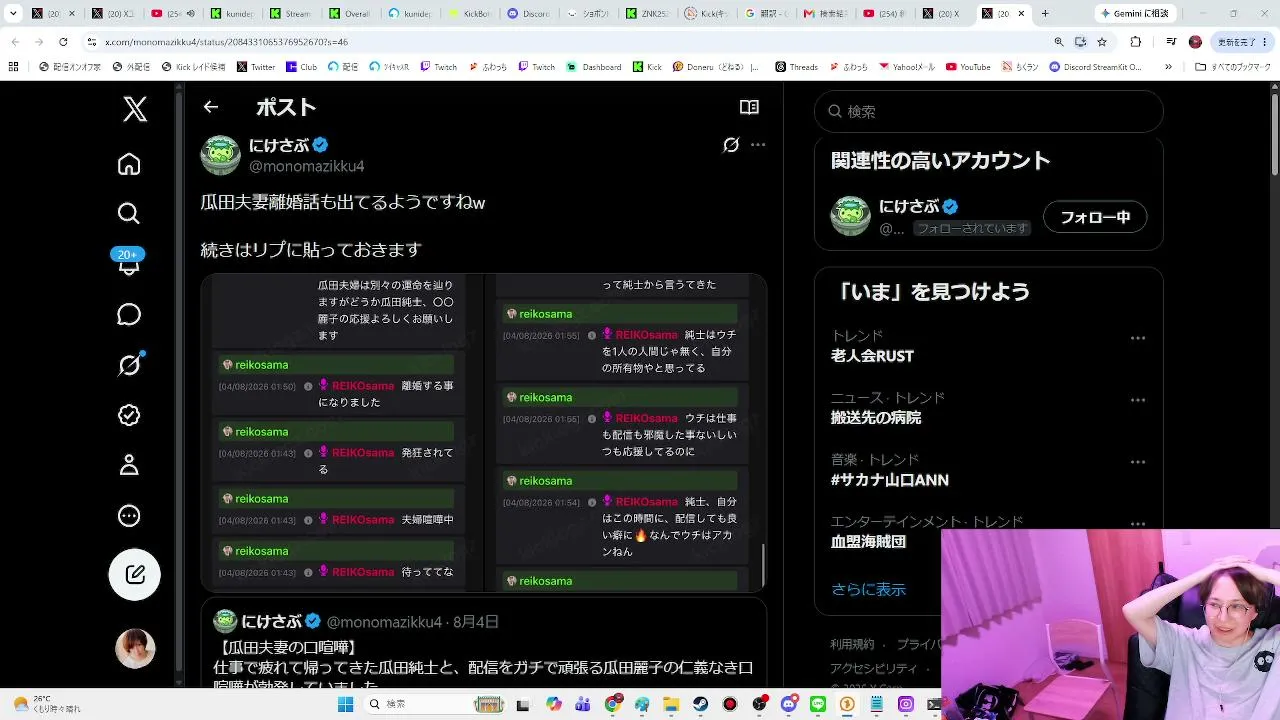Open the Threads bookmark

click(x=796, y=67)
